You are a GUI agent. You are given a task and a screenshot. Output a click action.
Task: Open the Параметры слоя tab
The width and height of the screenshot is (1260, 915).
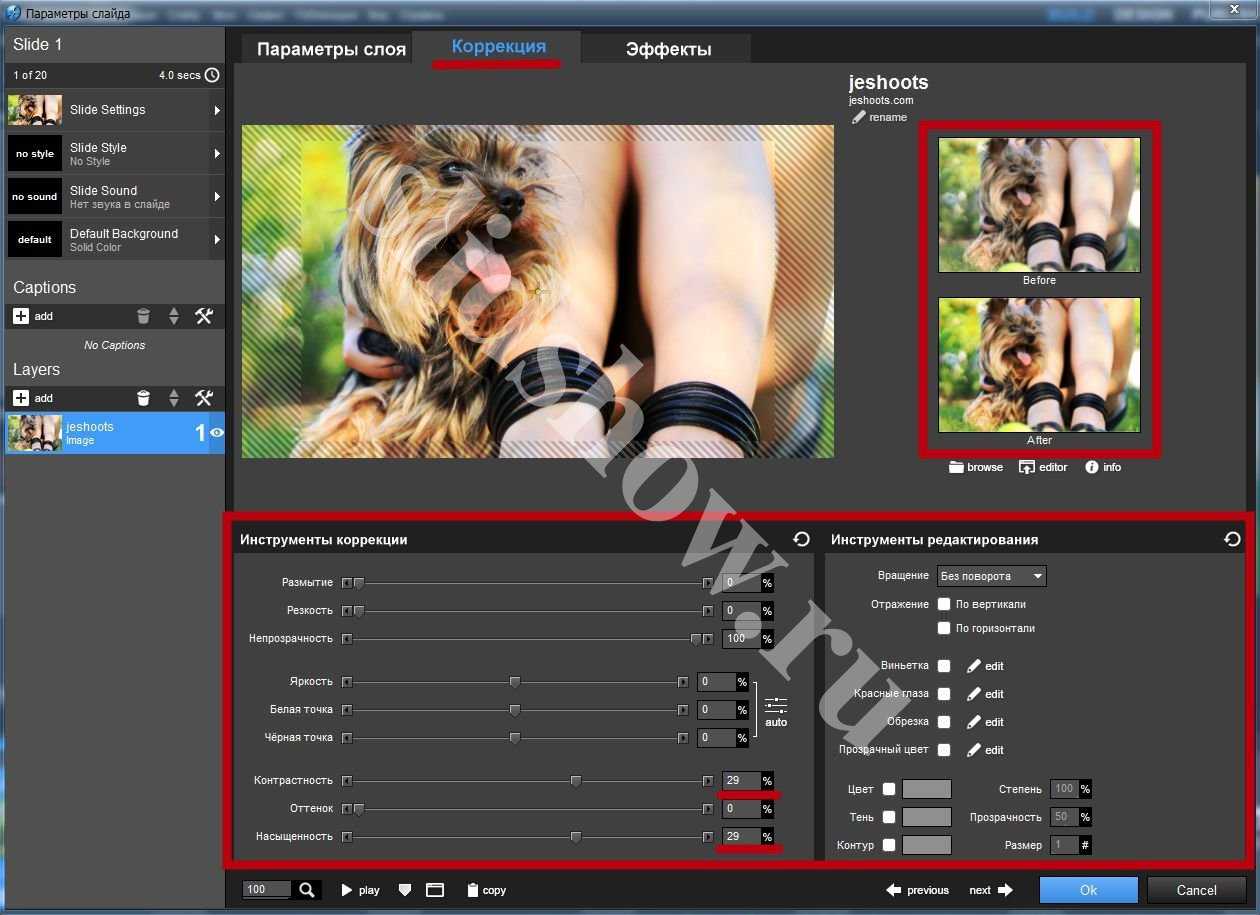(331, 49)
